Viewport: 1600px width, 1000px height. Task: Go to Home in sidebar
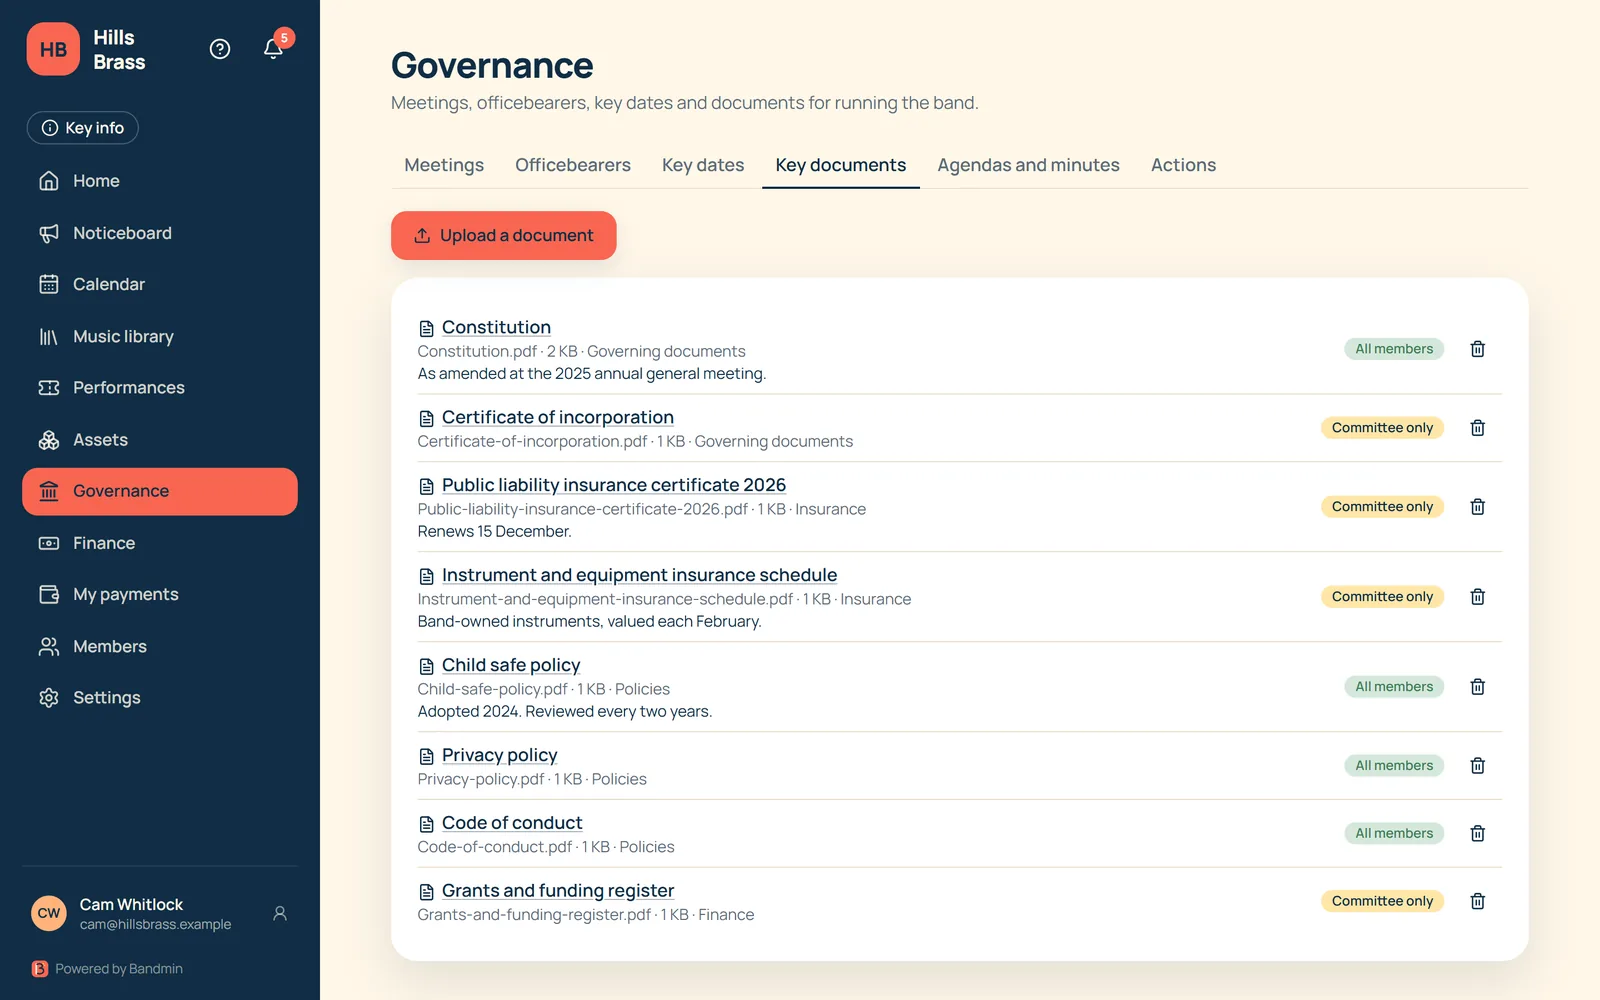tap(160, 181)
